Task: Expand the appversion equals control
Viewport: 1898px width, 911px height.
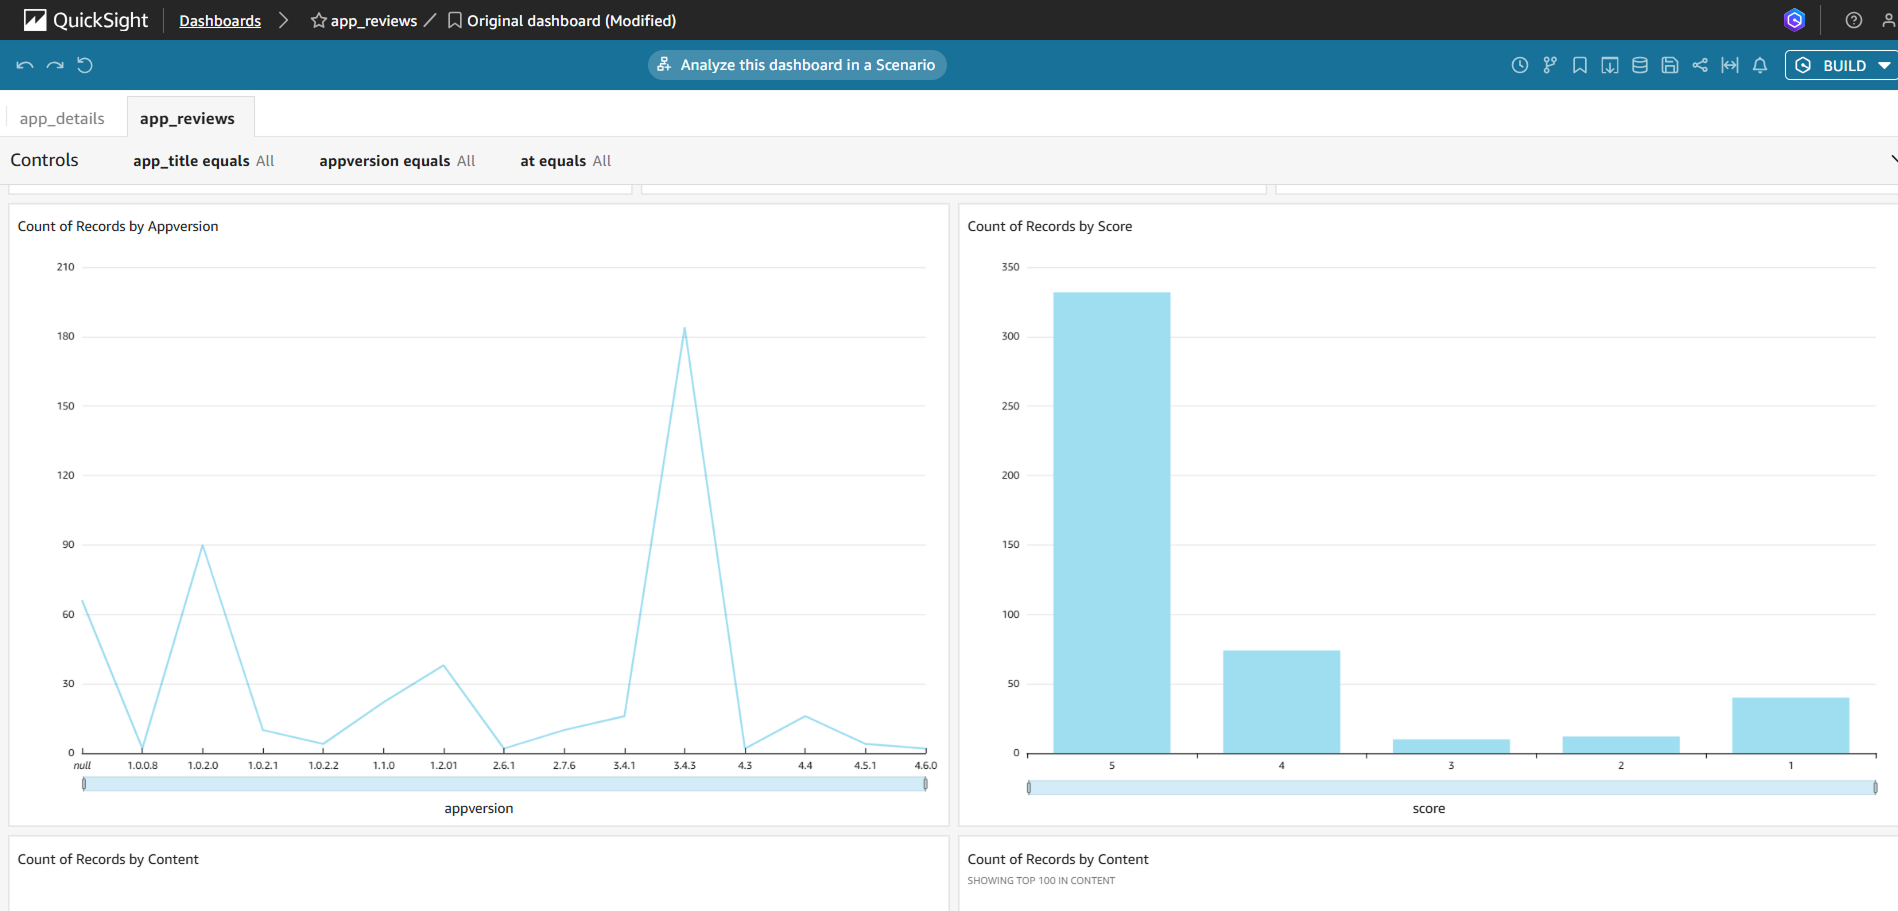Action: (397, 161)
